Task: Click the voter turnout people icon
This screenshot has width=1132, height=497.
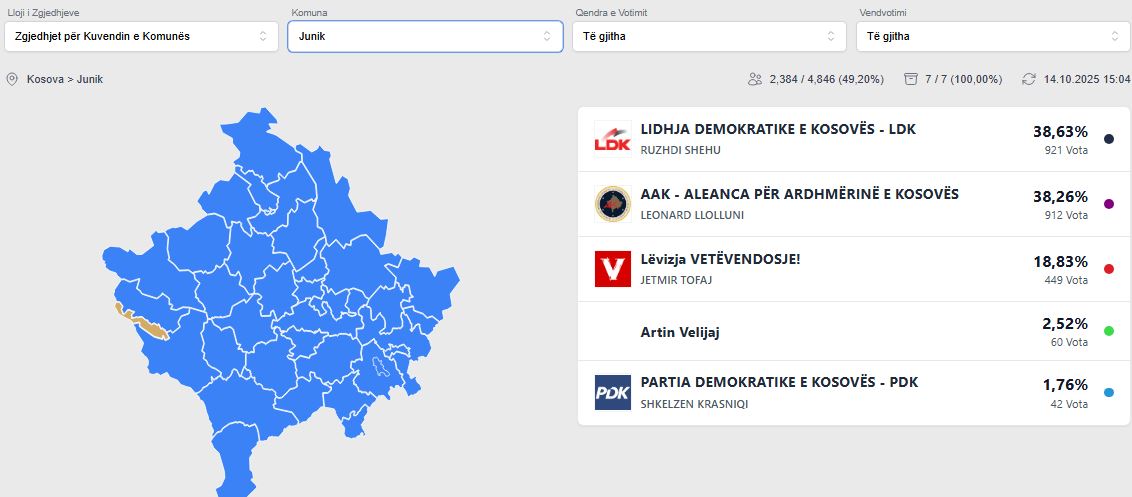Action: pos(755,79)
